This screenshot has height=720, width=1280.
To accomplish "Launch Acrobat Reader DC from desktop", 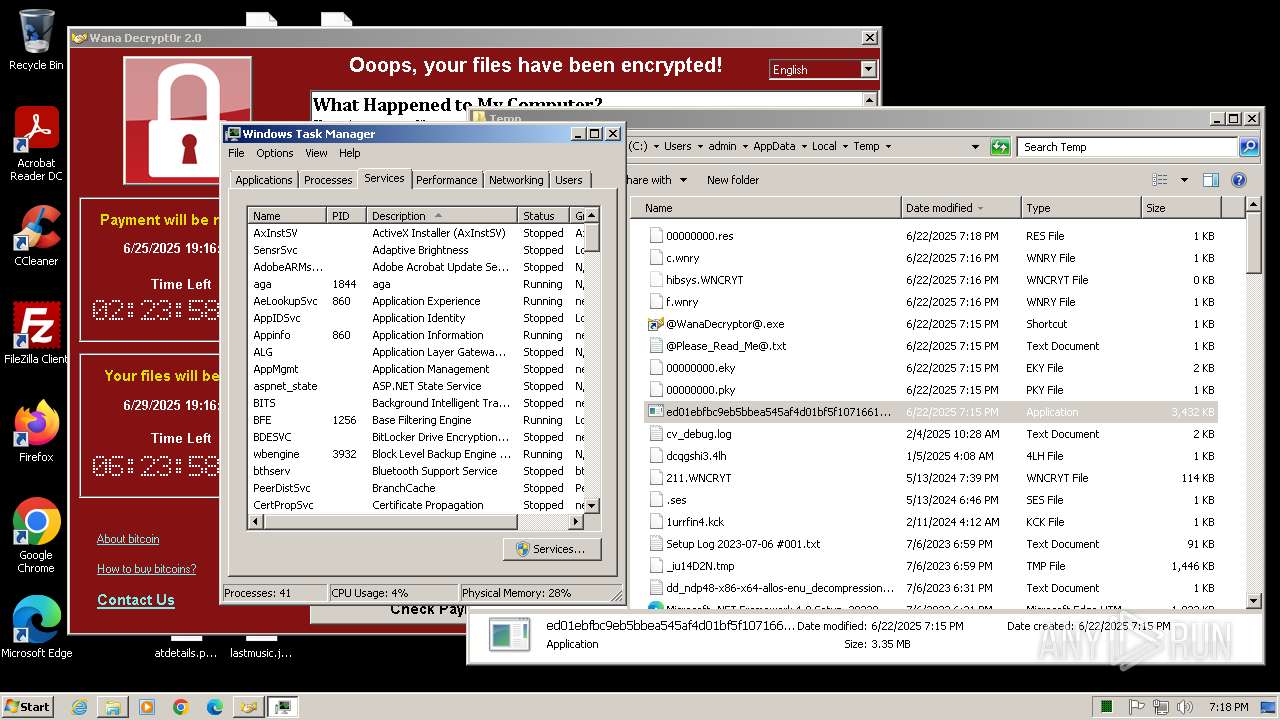I will tap(36, 144).
